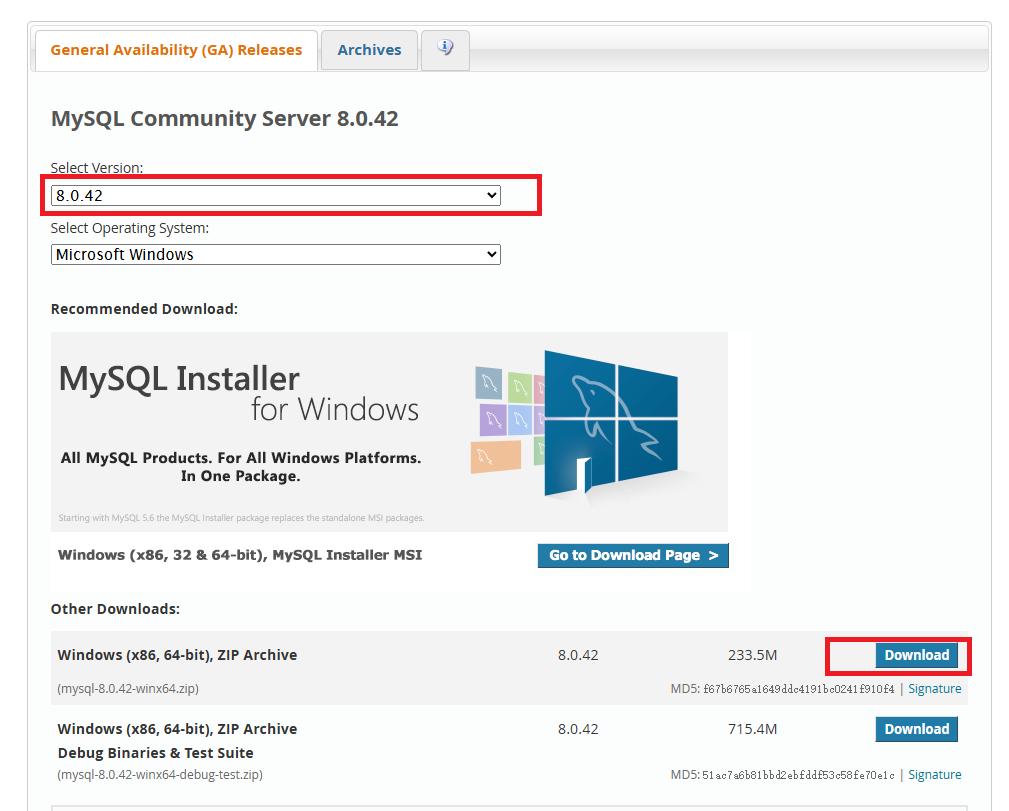Click the MD5 hash f67b6765a1649ddc4191bc0241f910f4
The width and height of the screenshot is (1009, 811).
click(799, 689)
